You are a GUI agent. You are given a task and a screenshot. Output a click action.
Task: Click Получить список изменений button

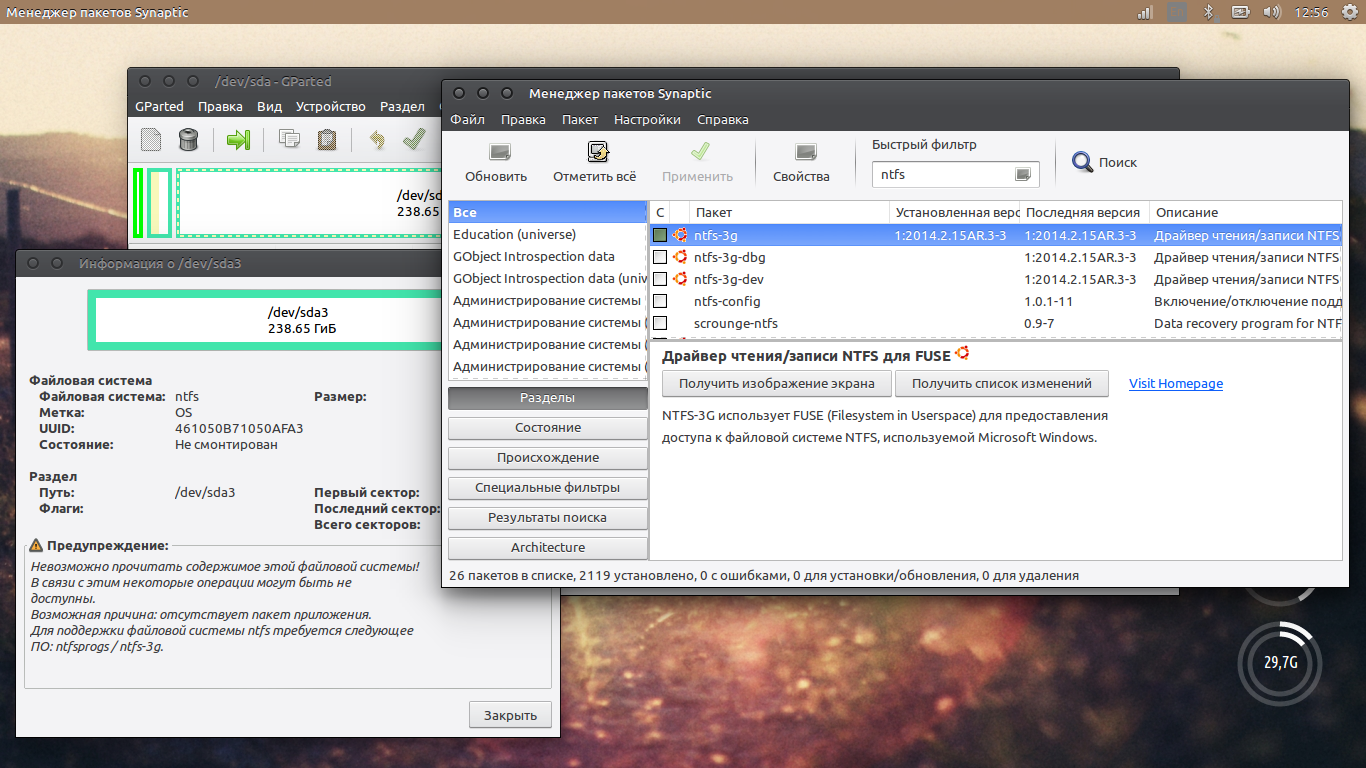tap(1001, 383)
